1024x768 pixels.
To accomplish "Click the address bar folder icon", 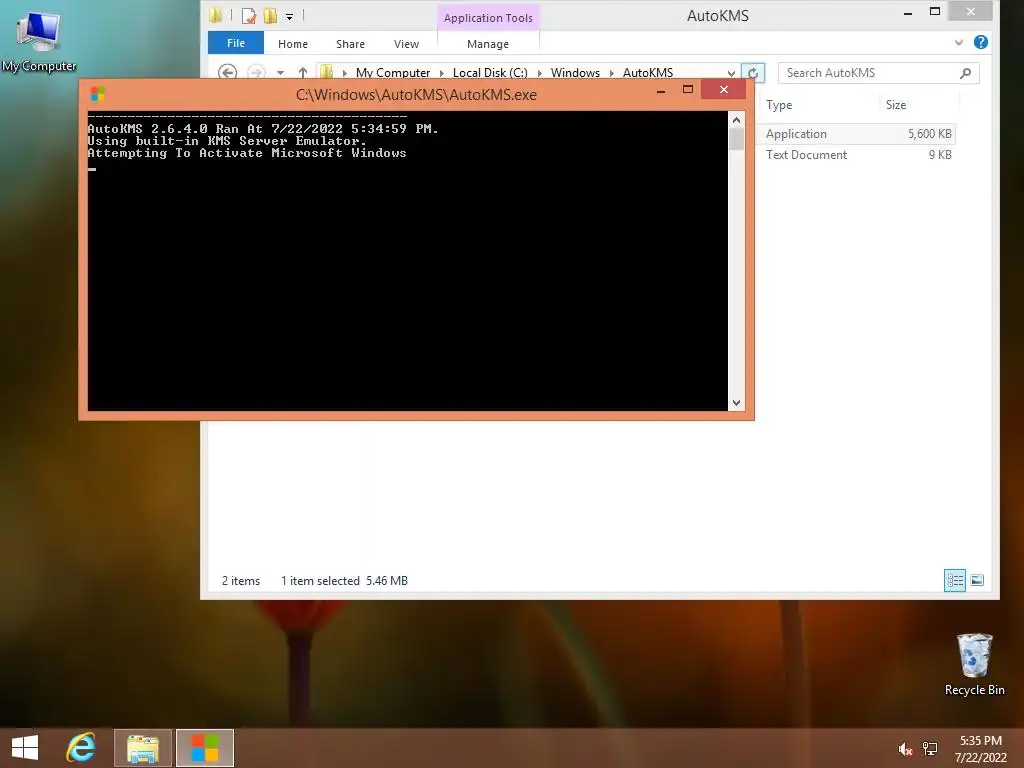I will pyautogui.click(x=326, y=72).
